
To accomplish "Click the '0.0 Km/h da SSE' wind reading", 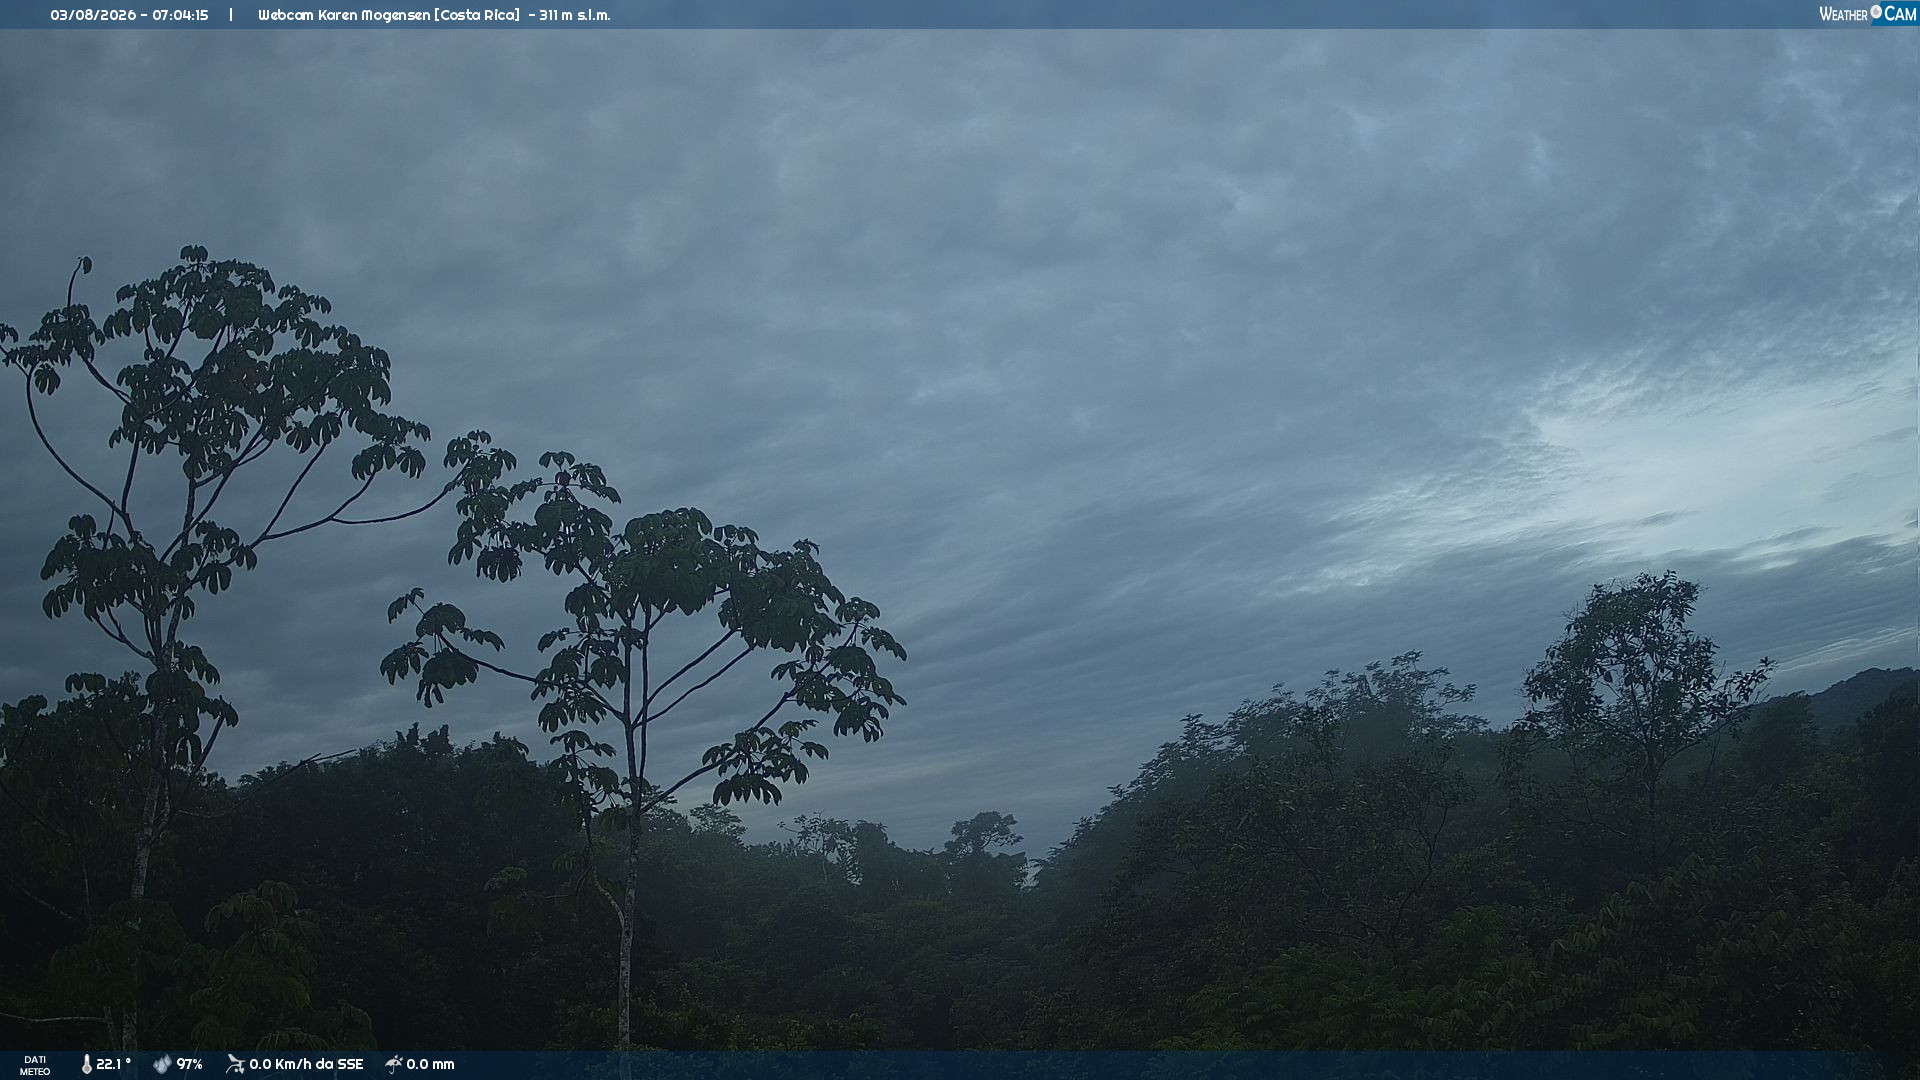I will [306, 1064].
